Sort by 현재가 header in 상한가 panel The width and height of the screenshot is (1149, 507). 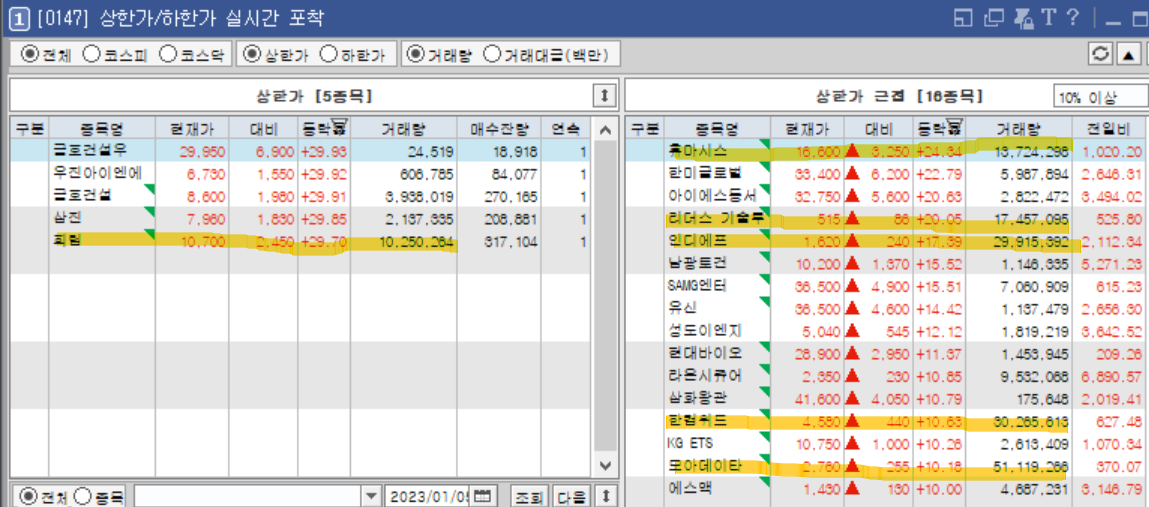[x=192, y=128]
